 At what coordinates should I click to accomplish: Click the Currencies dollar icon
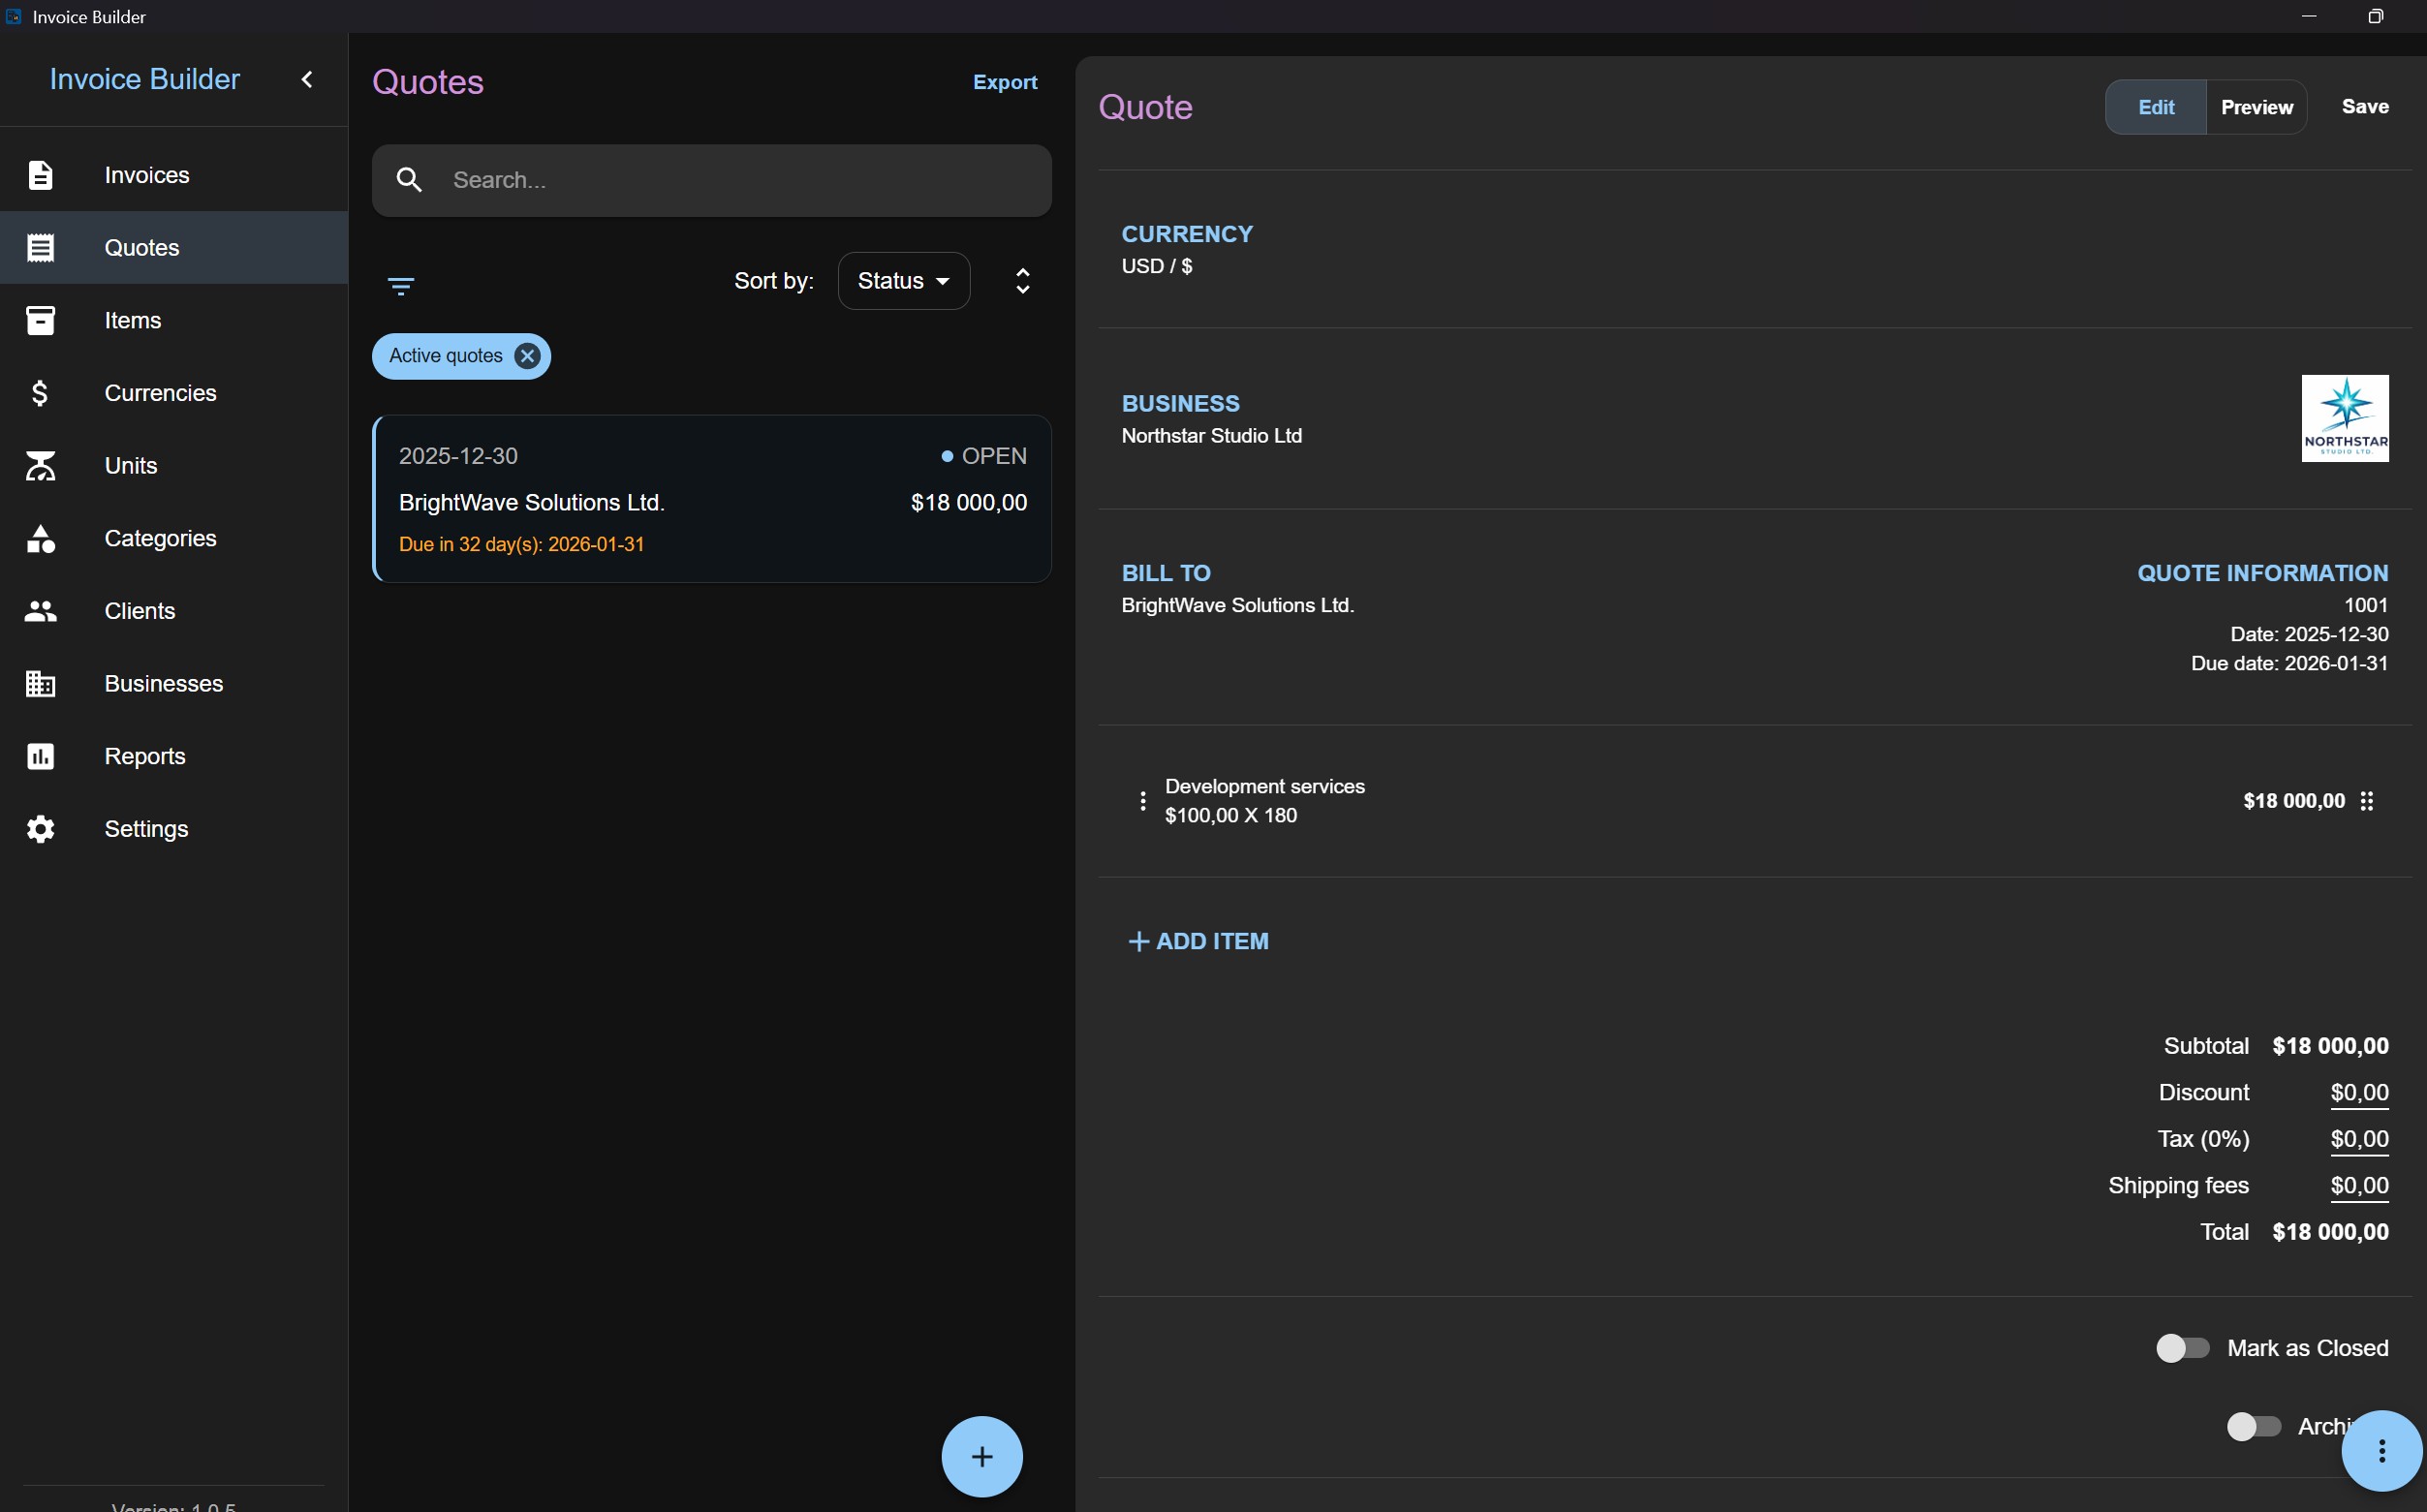[40, 393]
